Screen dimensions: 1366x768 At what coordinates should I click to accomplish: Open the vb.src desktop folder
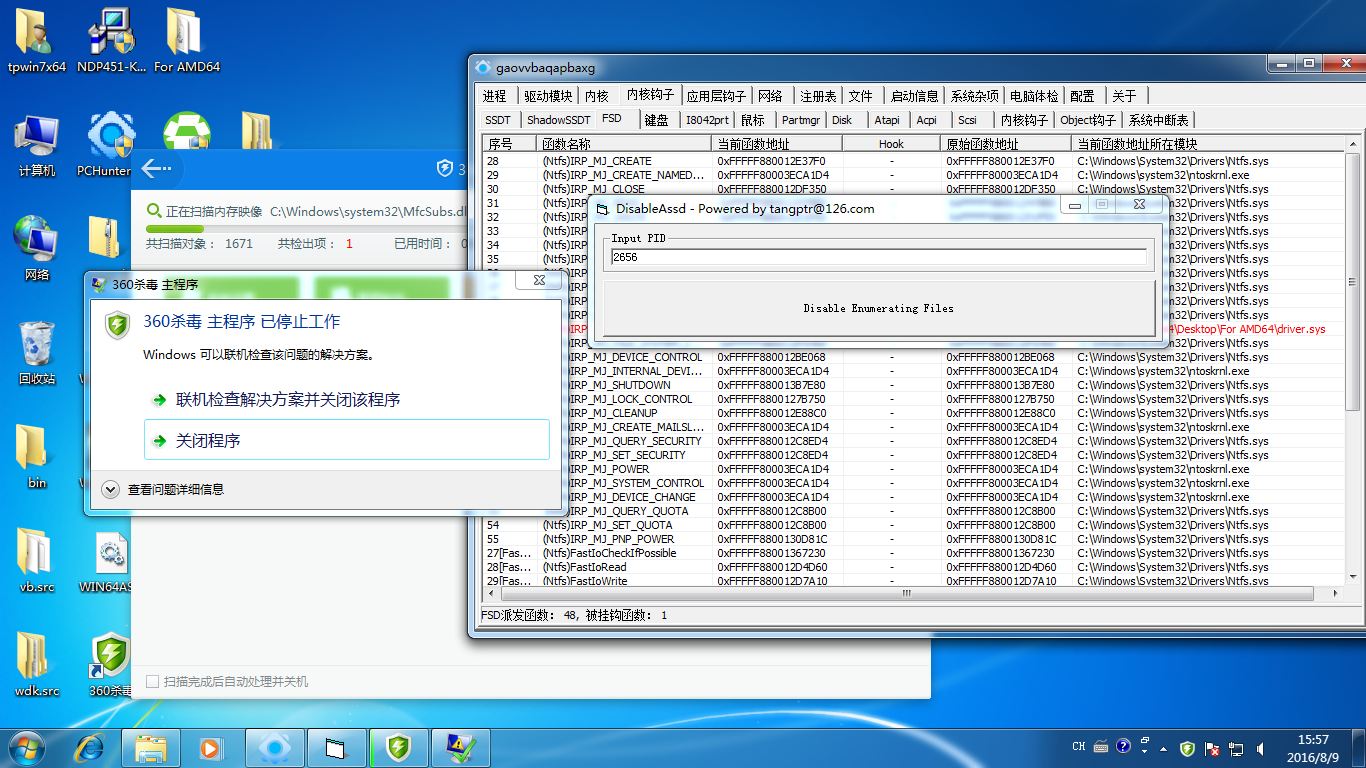pyautogui.click(x=37, y=562)
